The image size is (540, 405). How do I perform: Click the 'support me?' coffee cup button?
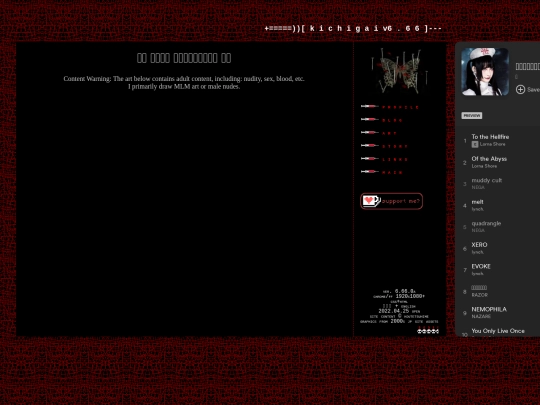click(x=392, y=201)
